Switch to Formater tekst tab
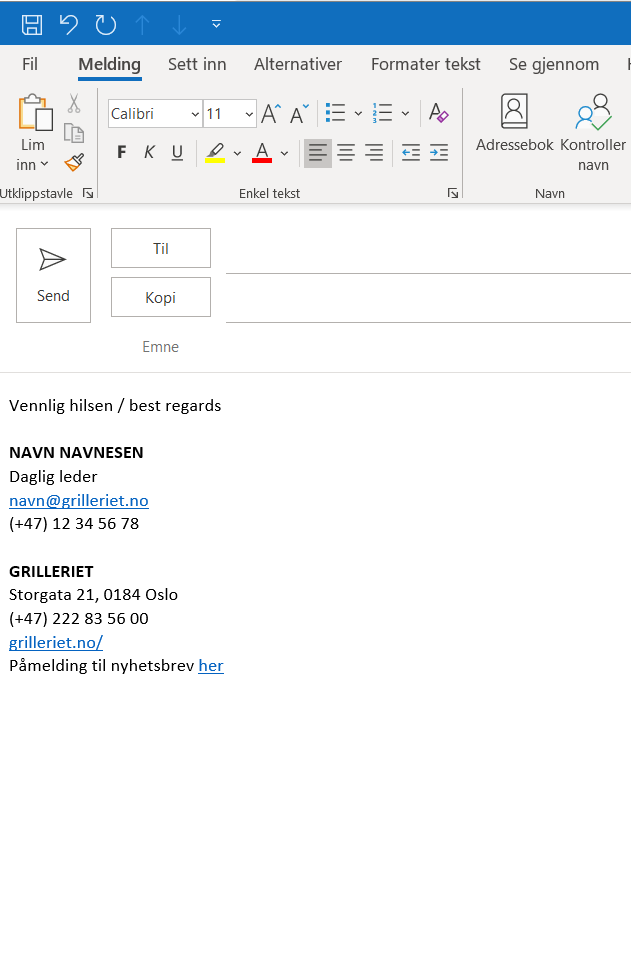 425,64
